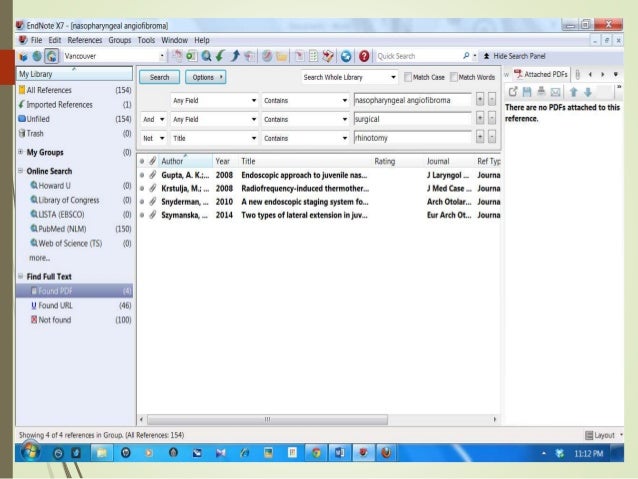
Task: Click the nasopharyngeal angiofibroma search field
Action: (x=412, y=100)
